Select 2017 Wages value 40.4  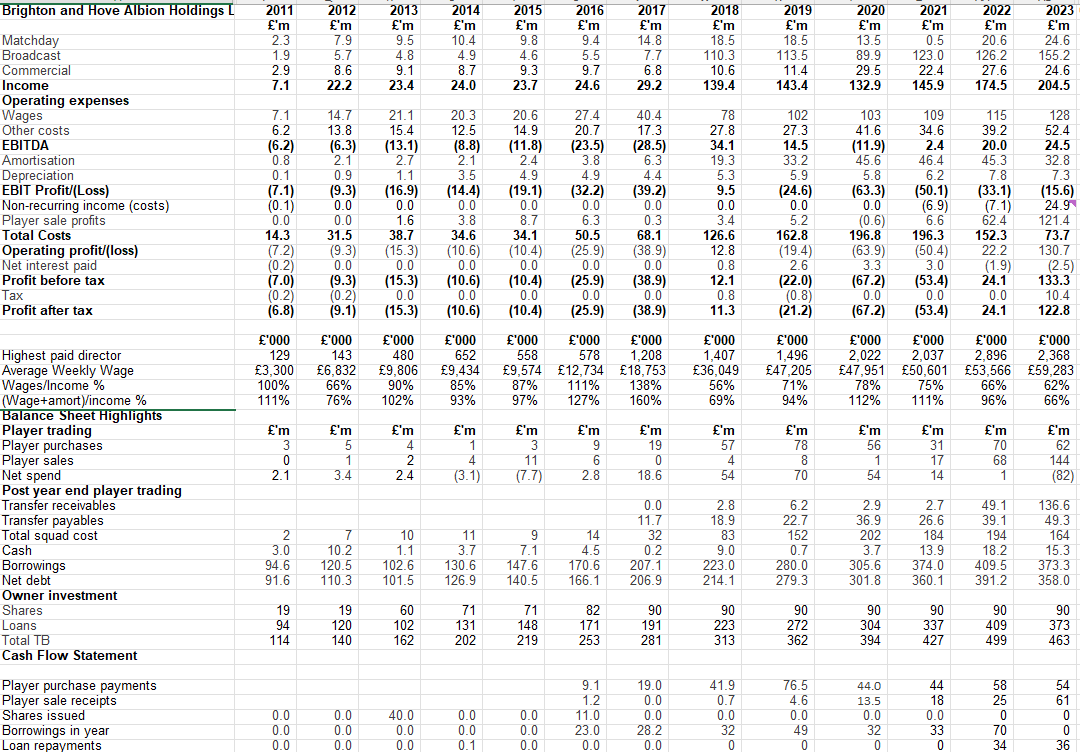coord(651,116)
